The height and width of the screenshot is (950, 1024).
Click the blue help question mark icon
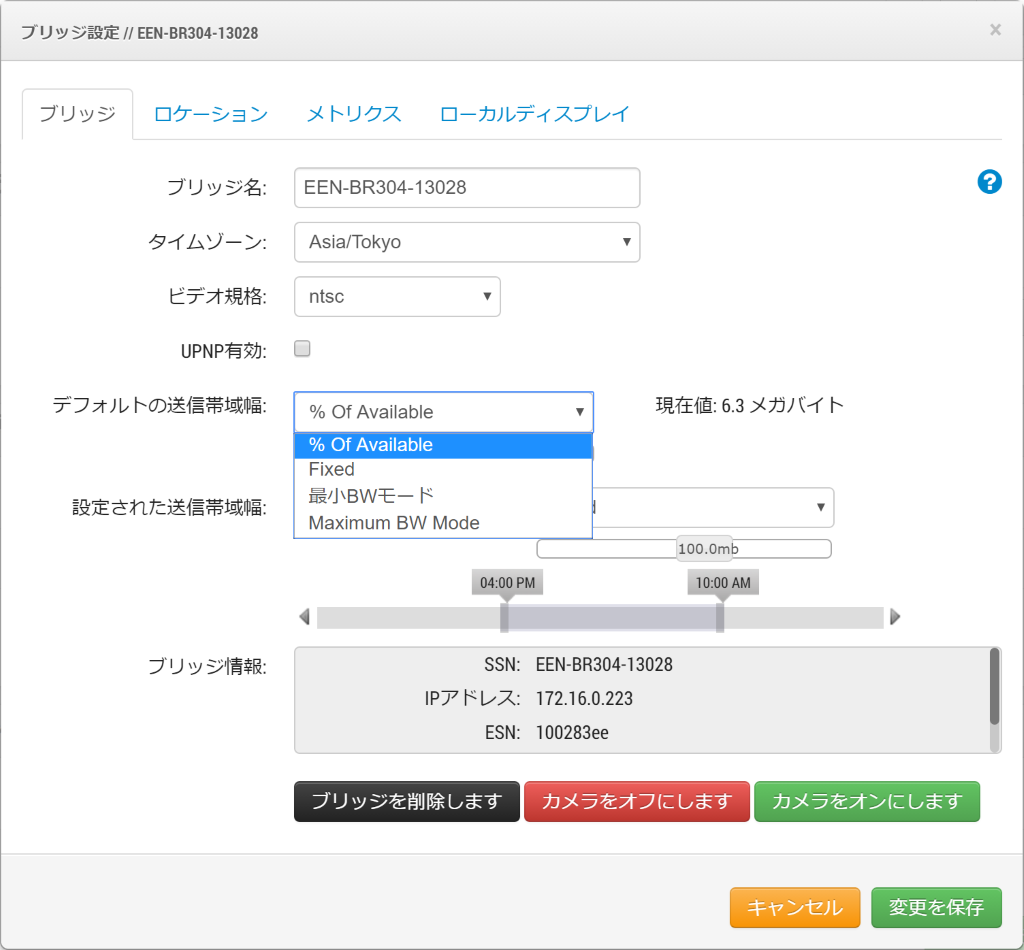coord(989,182)
